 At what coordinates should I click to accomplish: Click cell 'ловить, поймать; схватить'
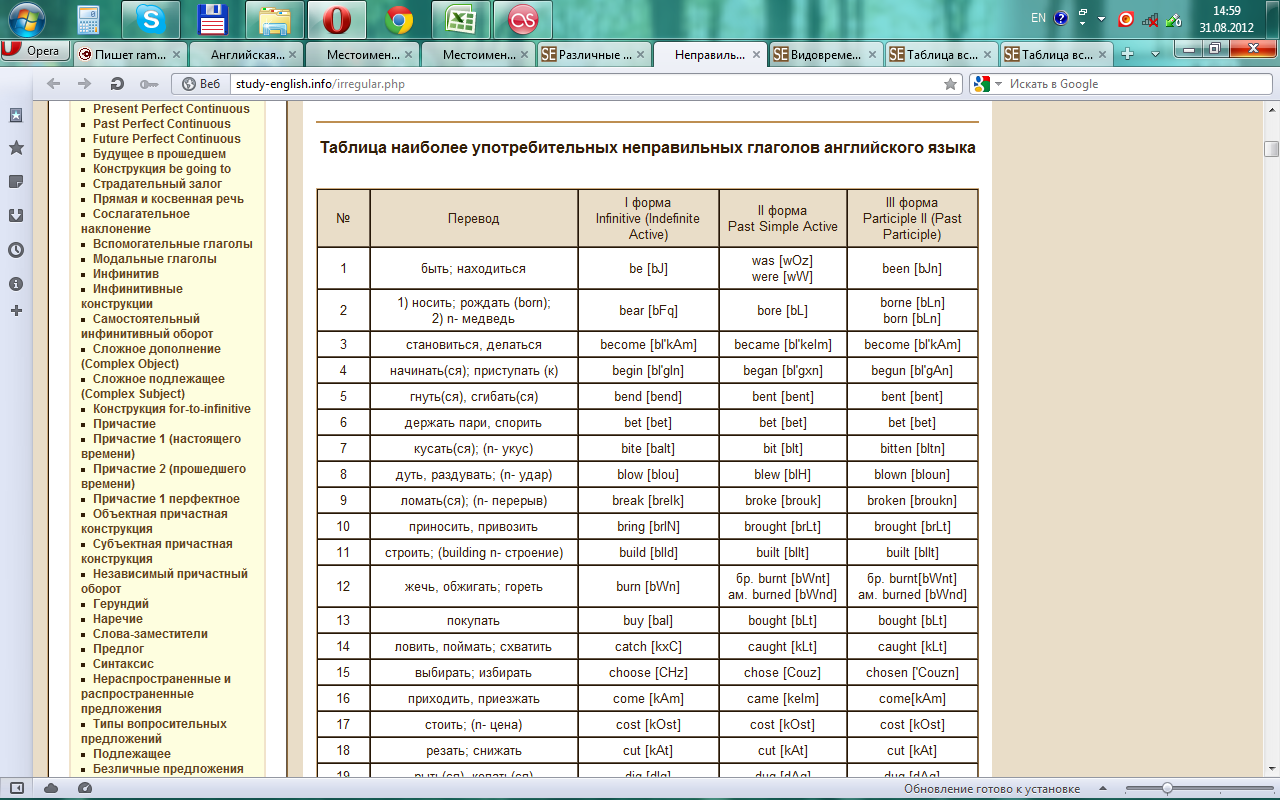click(474, 647)
